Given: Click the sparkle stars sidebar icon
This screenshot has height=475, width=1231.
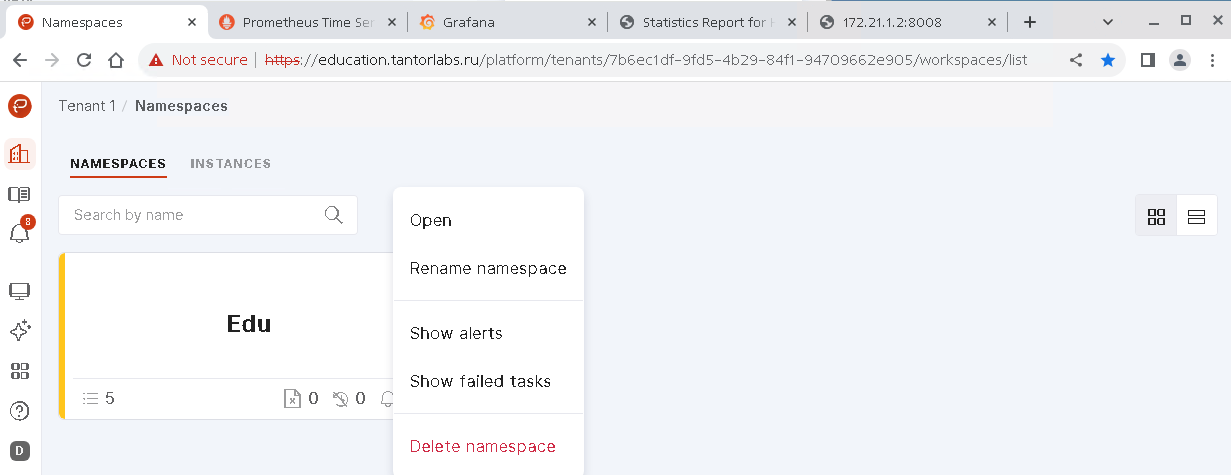Looking at the screenshot, I should tap(19, 331).
